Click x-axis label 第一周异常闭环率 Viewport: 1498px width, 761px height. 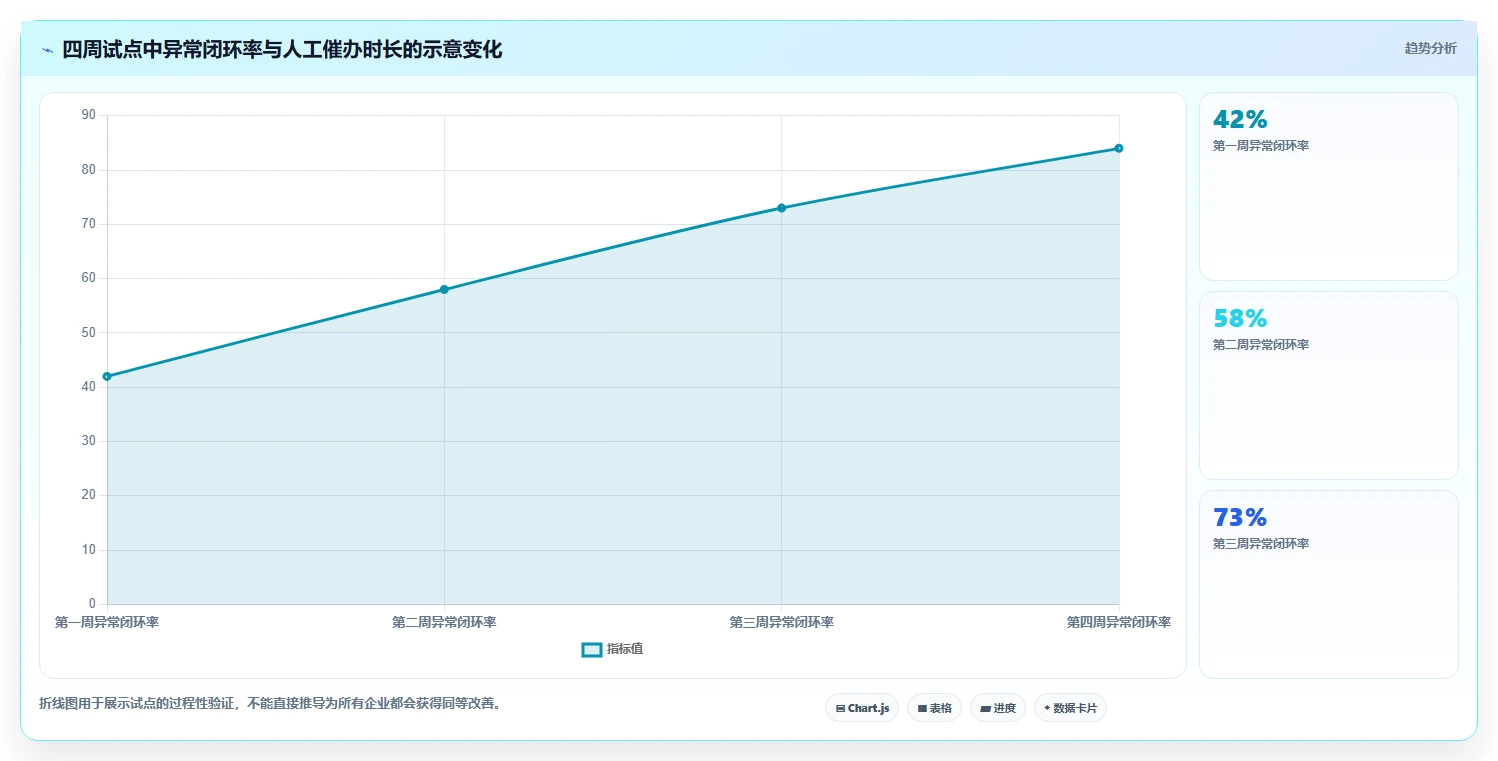point(107,622)
